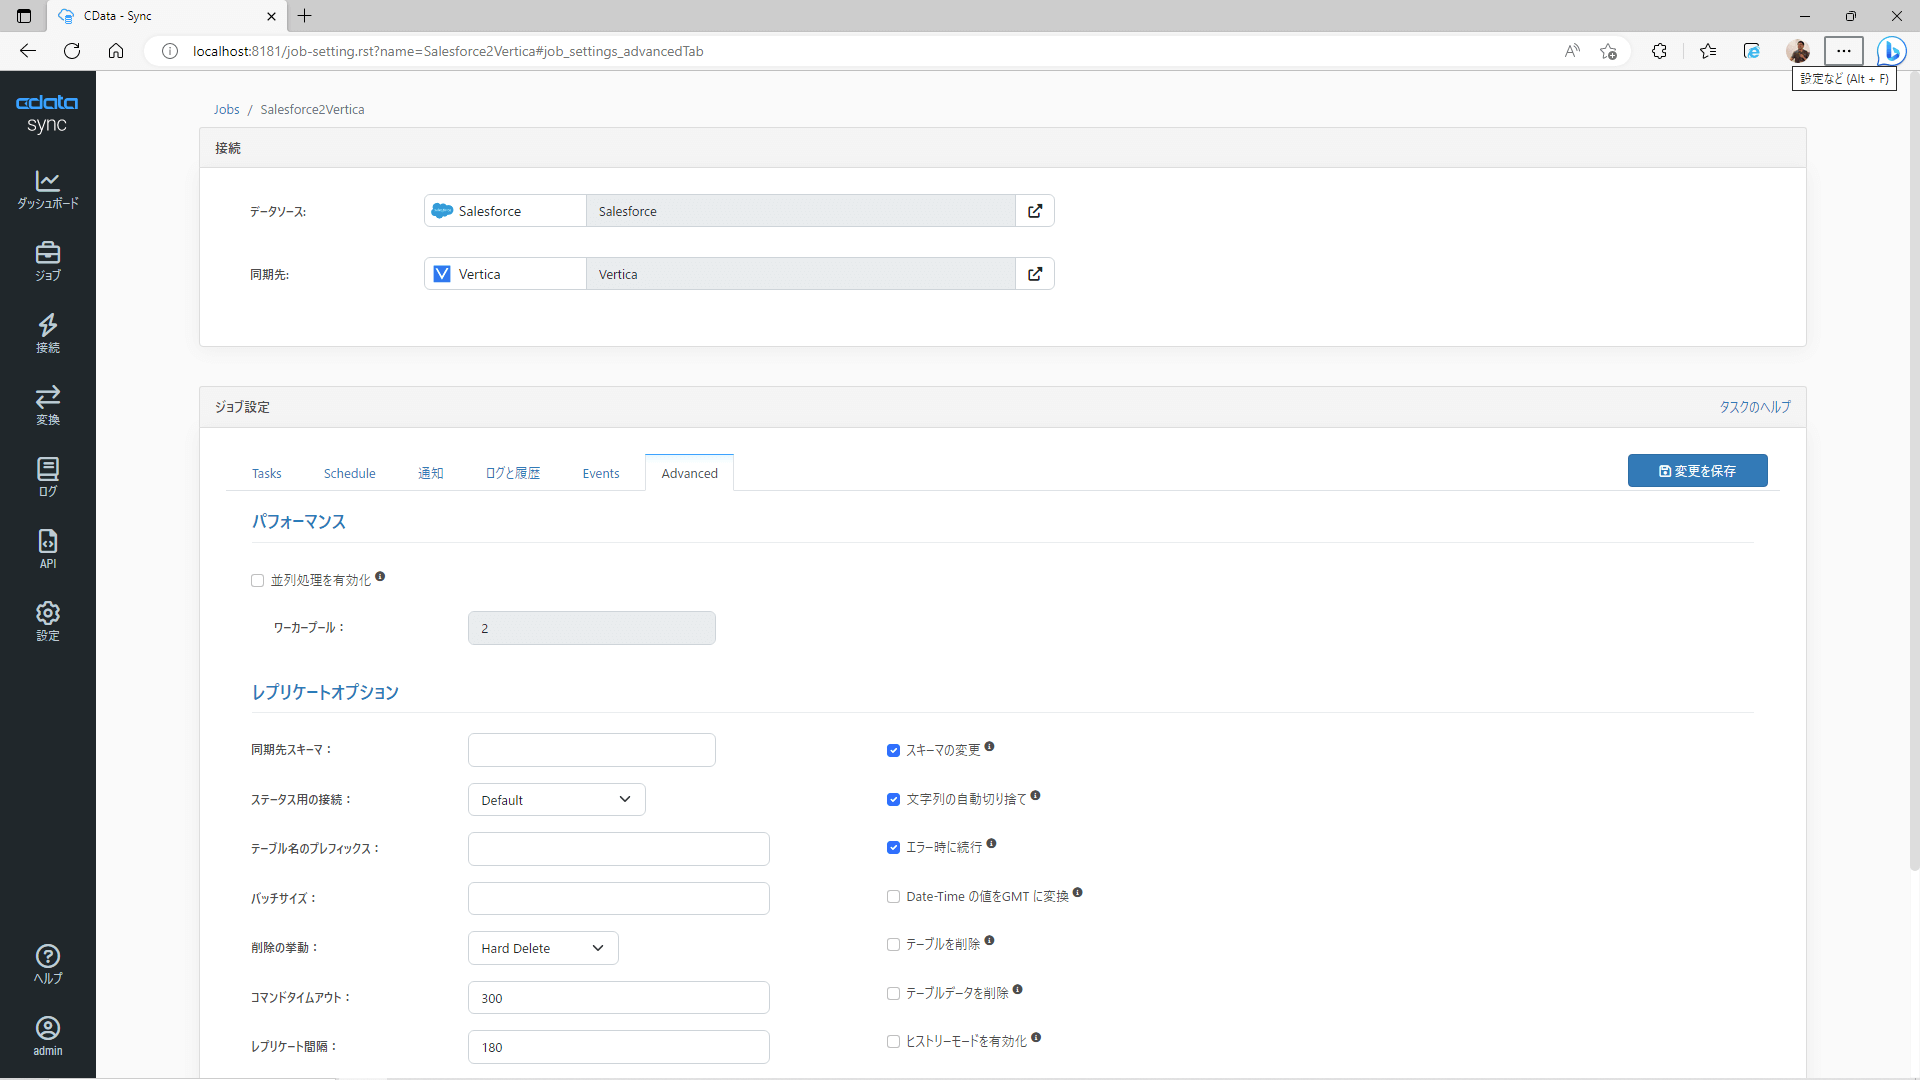Switch to the ログと履歴 tab
This screenshot has height=1080, width=1920.
512,473
